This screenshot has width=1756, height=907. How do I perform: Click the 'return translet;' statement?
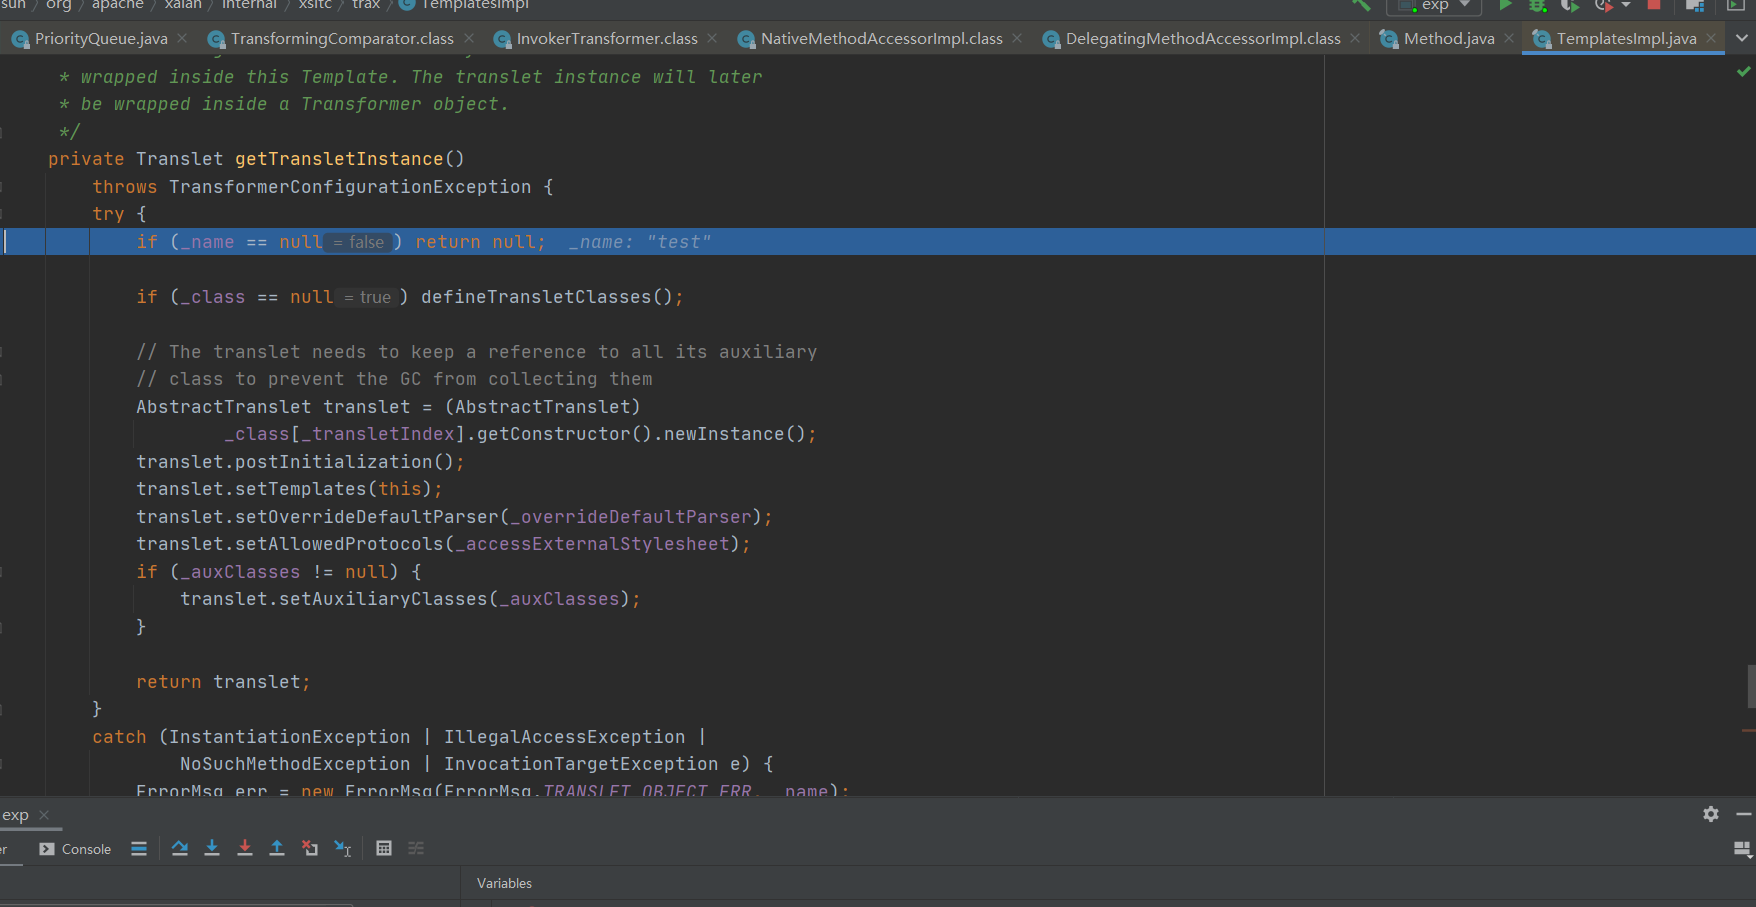(223, 682)
